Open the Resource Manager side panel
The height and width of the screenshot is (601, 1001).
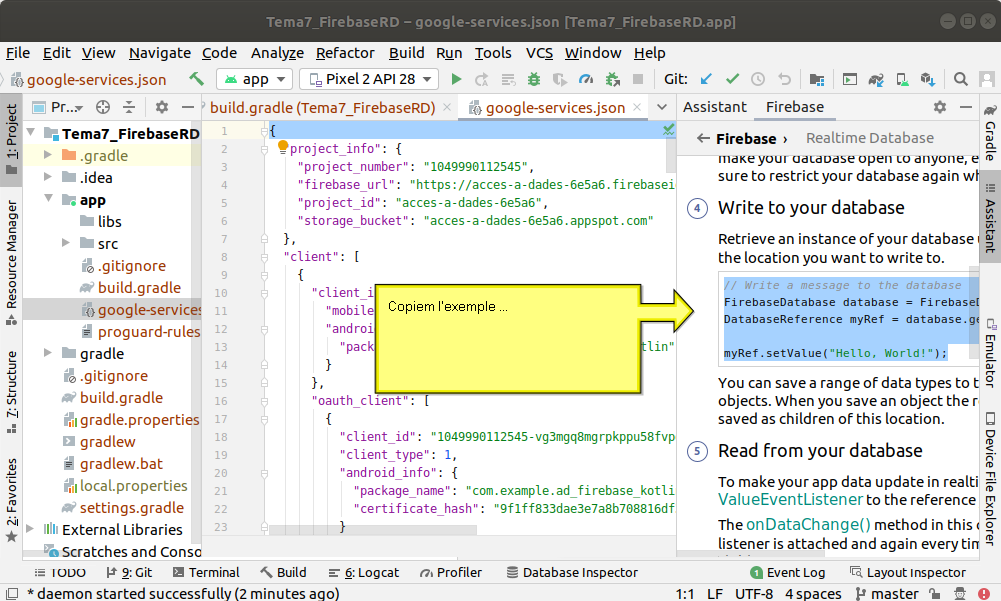(11, 263)
